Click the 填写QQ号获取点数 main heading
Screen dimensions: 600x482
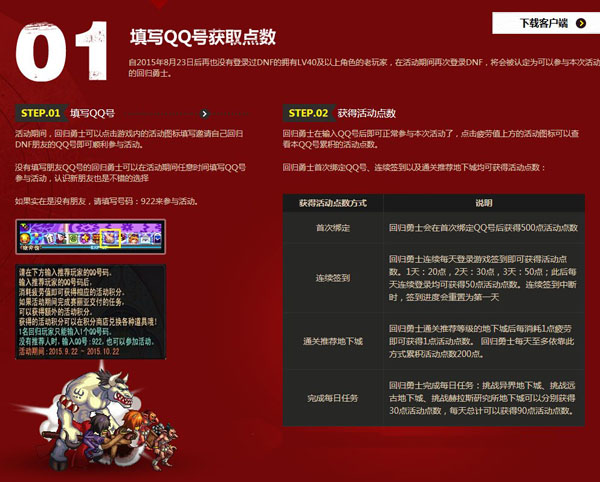(x=202, y=37)
